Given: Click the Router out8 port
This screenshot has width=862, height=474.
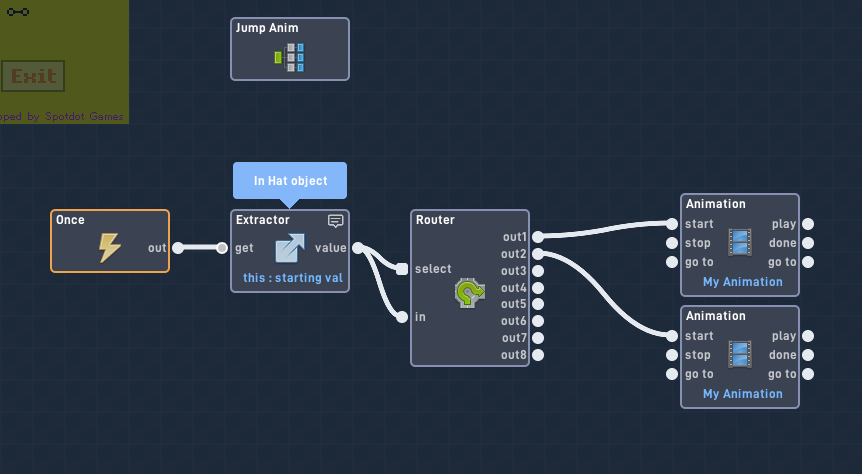Looking at the screenshot, I should (538, 355).
